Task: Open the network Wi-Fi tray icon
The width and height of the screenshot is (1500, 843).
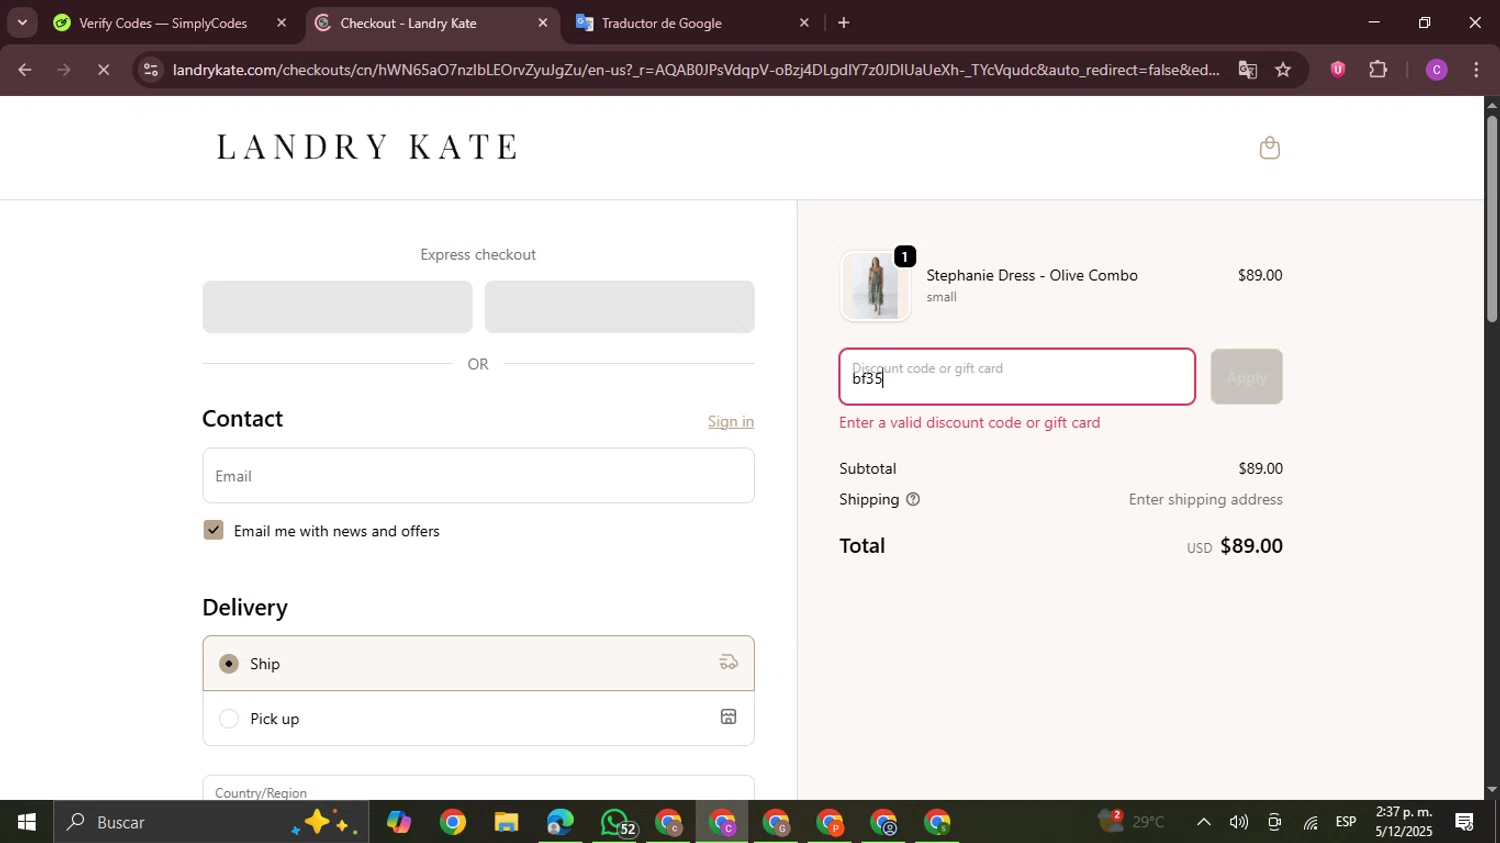Action: tap(1310, 822)
